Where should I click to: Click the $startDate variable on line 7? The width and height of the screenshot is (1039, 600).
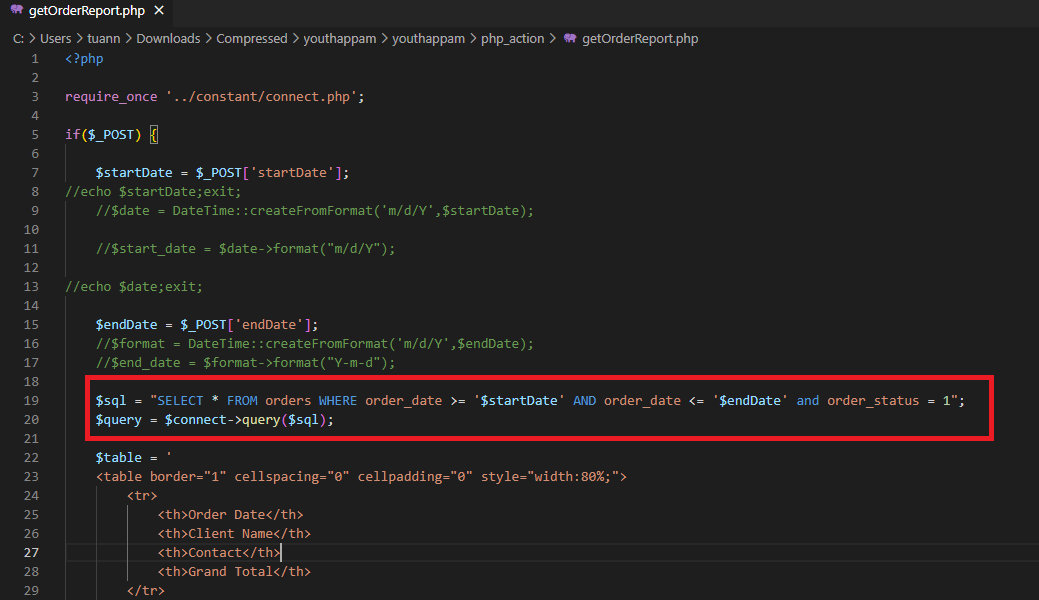point(134,172)
